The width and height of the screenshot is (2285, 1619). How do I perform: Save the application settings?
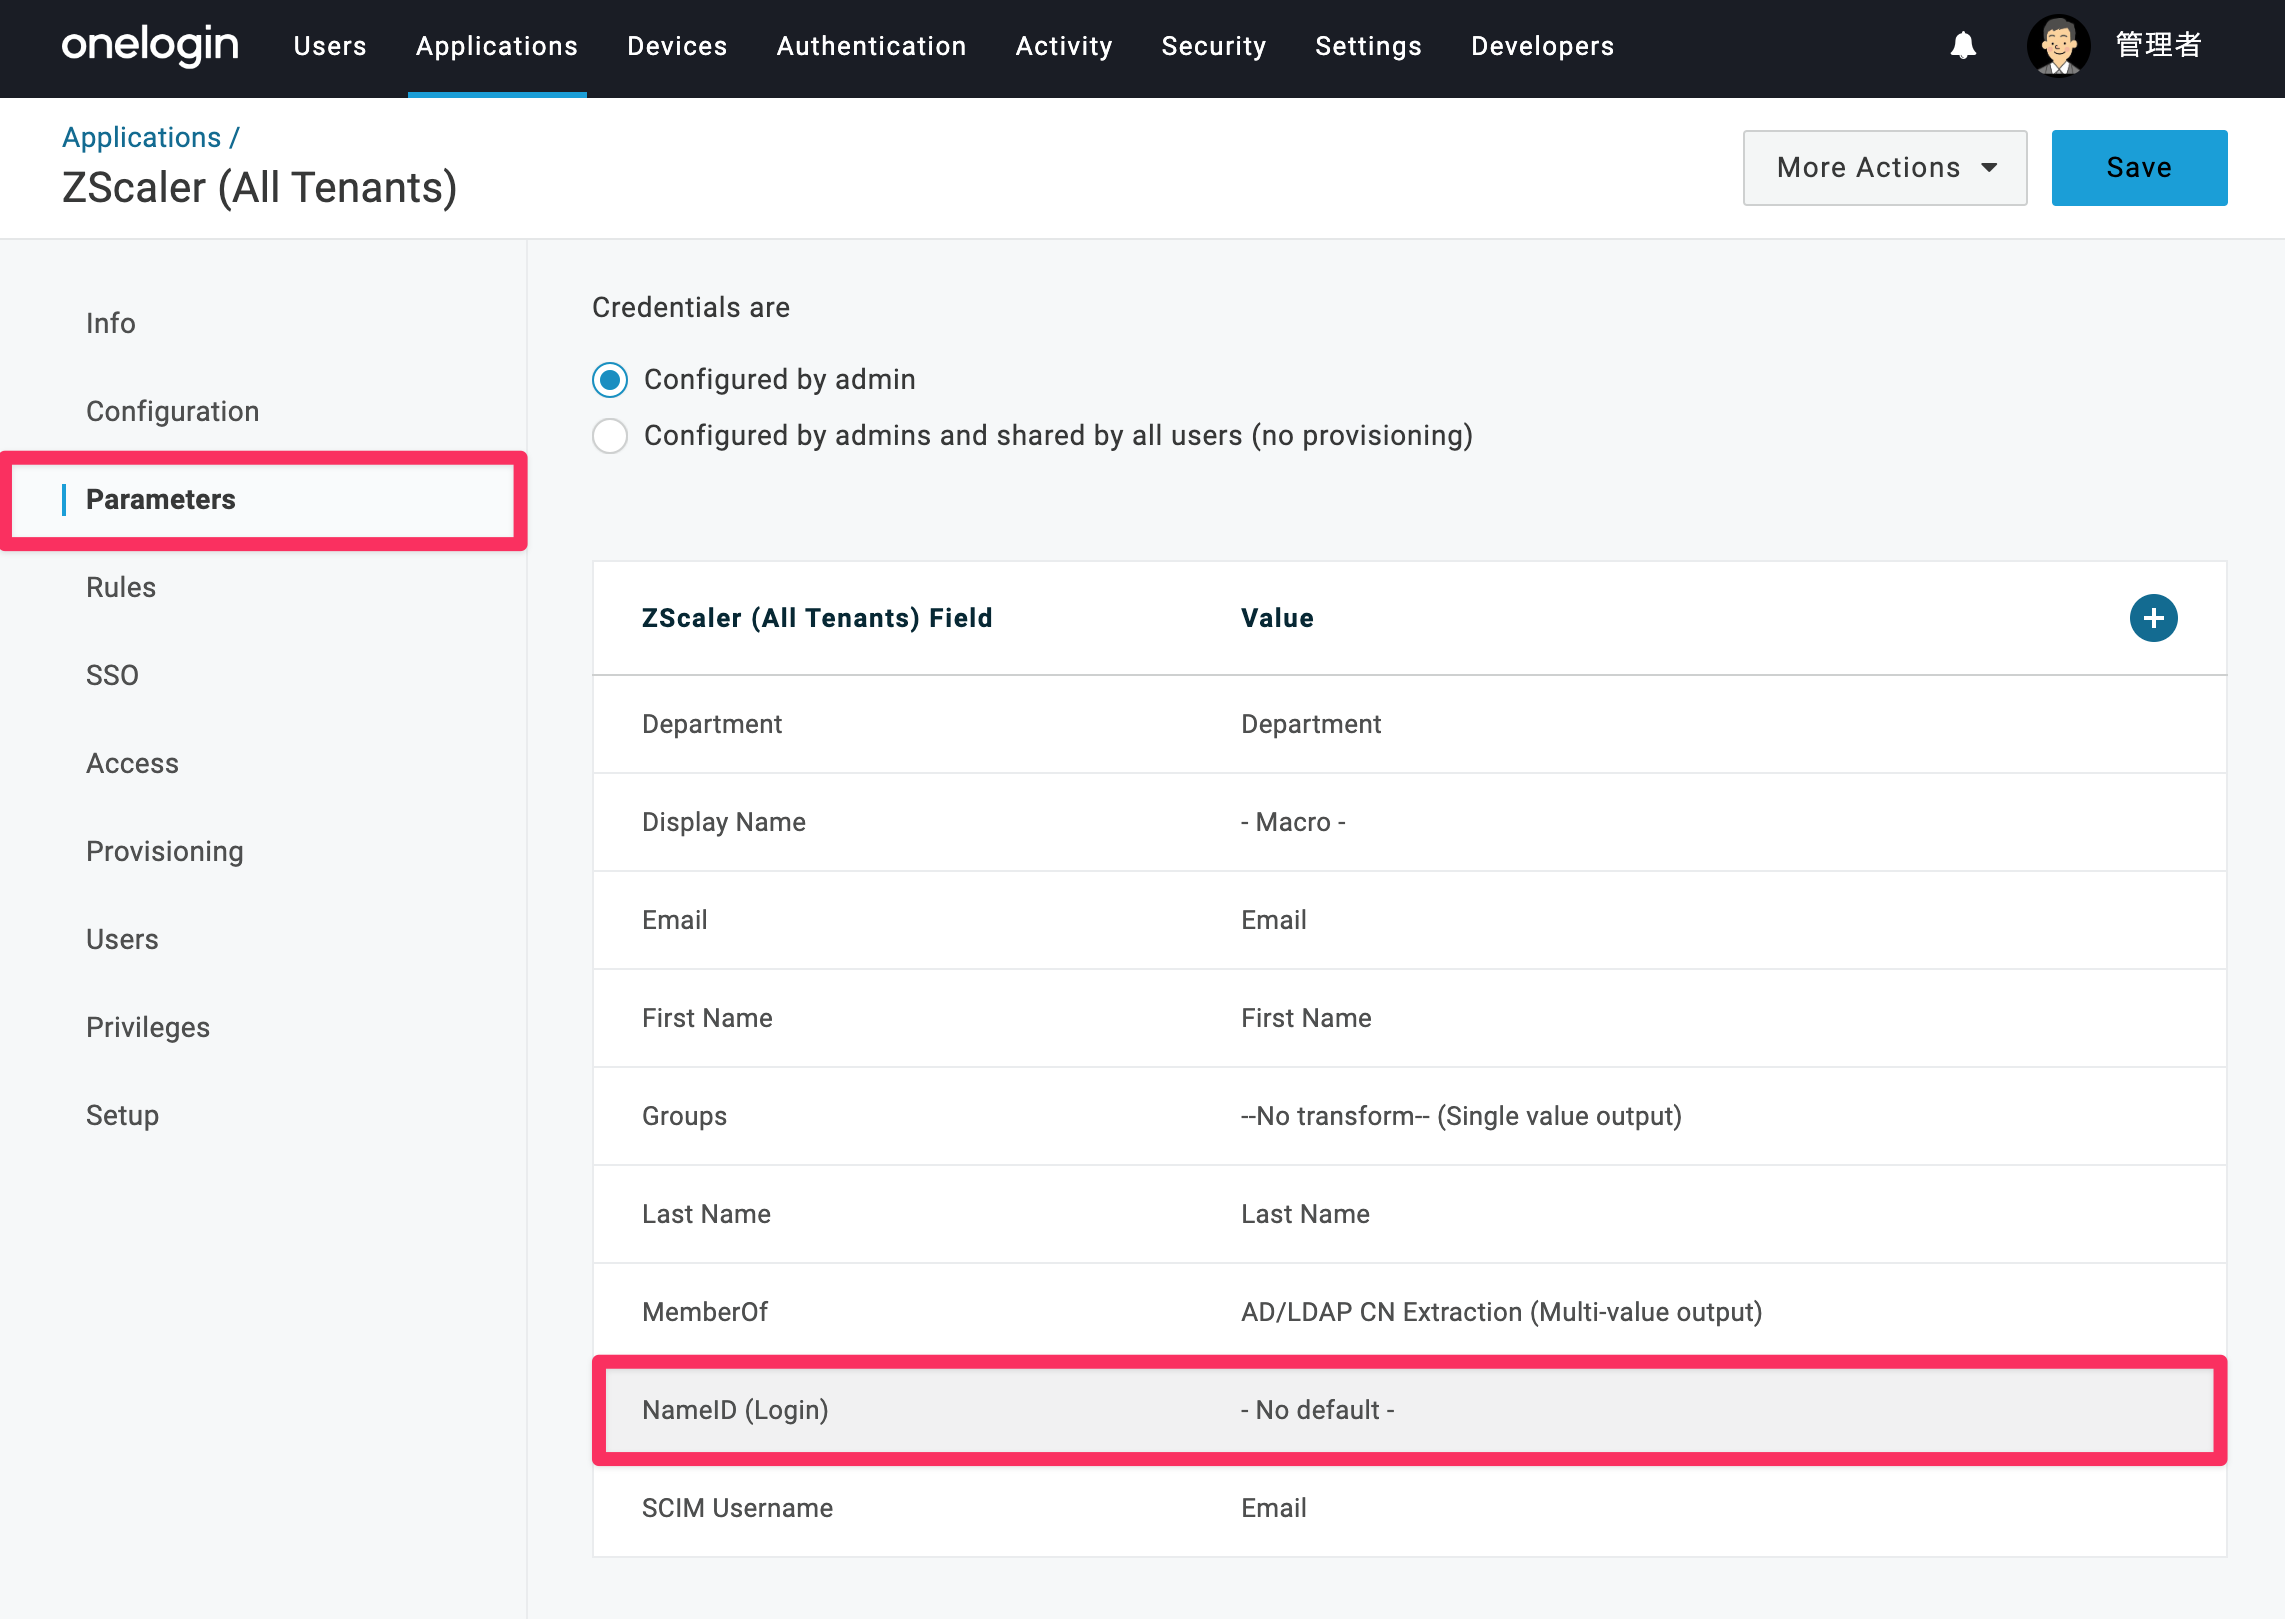tap(2139, 168)
